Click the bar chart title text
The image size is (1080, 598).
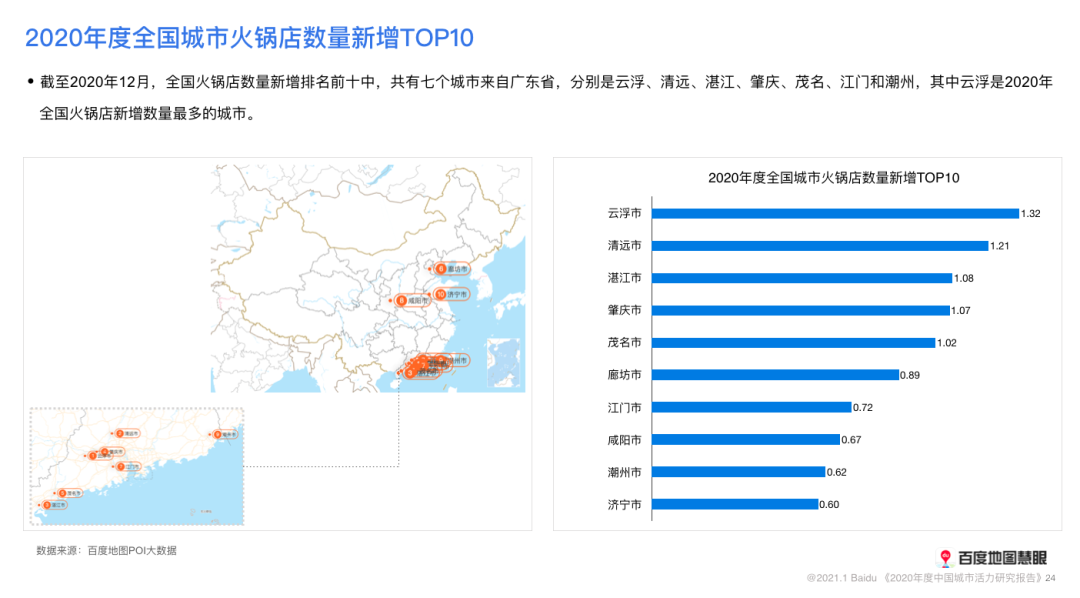(x=833, y=177)
